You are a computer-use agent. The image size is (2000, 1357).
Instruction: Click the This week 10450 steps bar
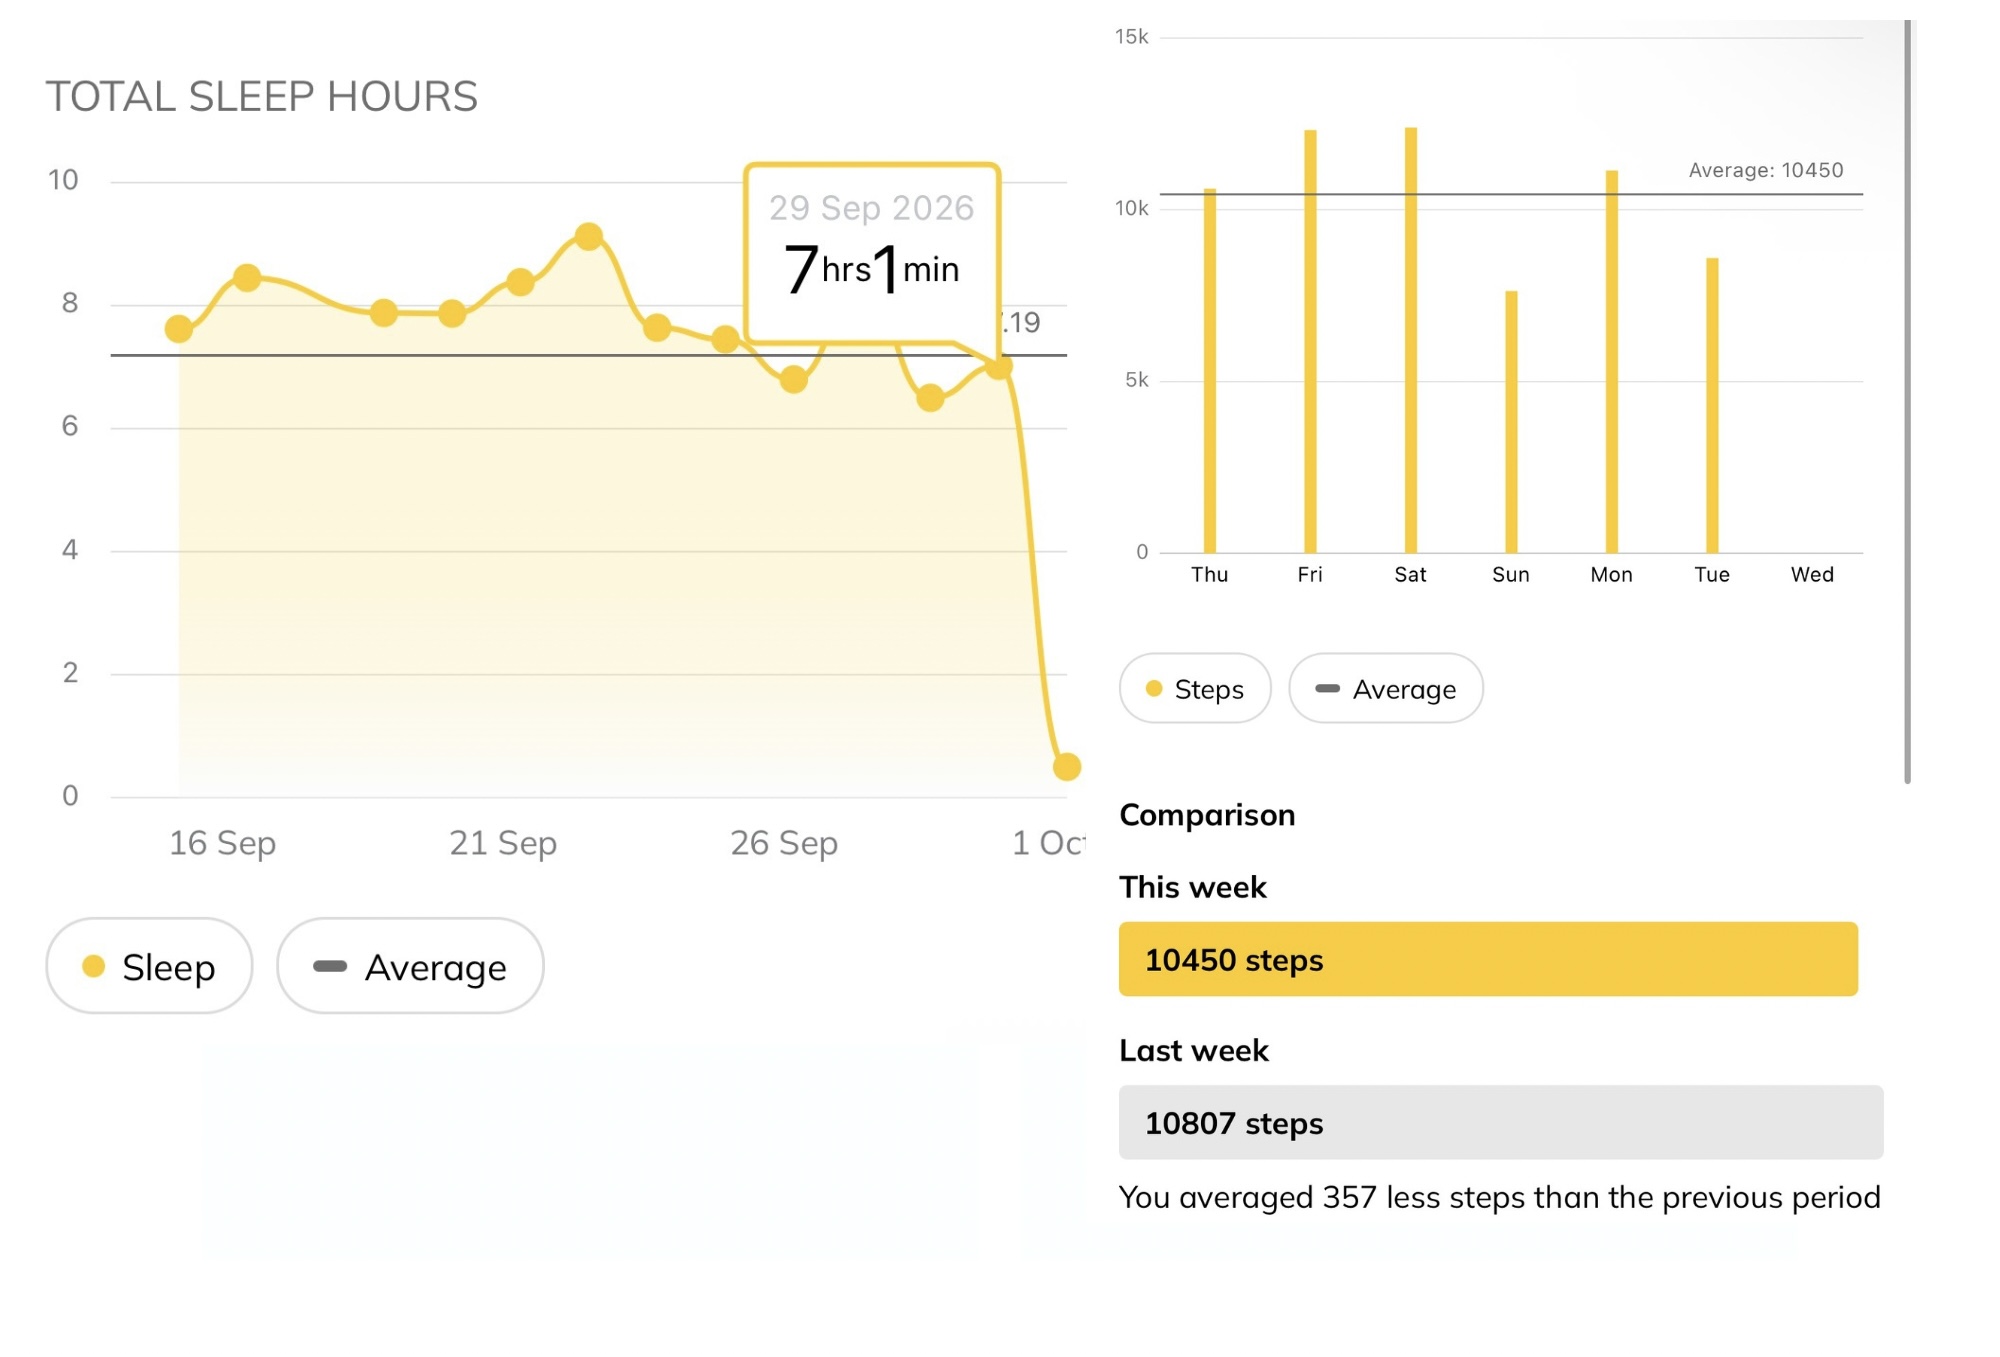[1488, 959]
